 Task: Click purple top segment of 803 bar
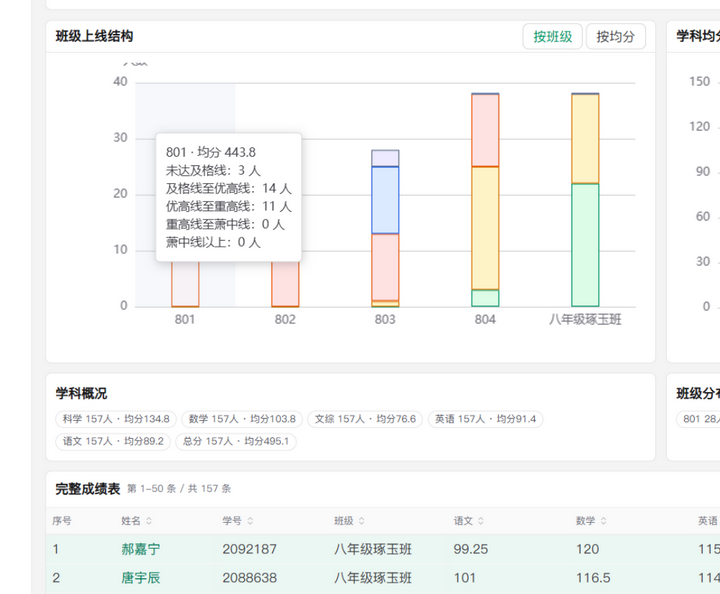point(385,158)
